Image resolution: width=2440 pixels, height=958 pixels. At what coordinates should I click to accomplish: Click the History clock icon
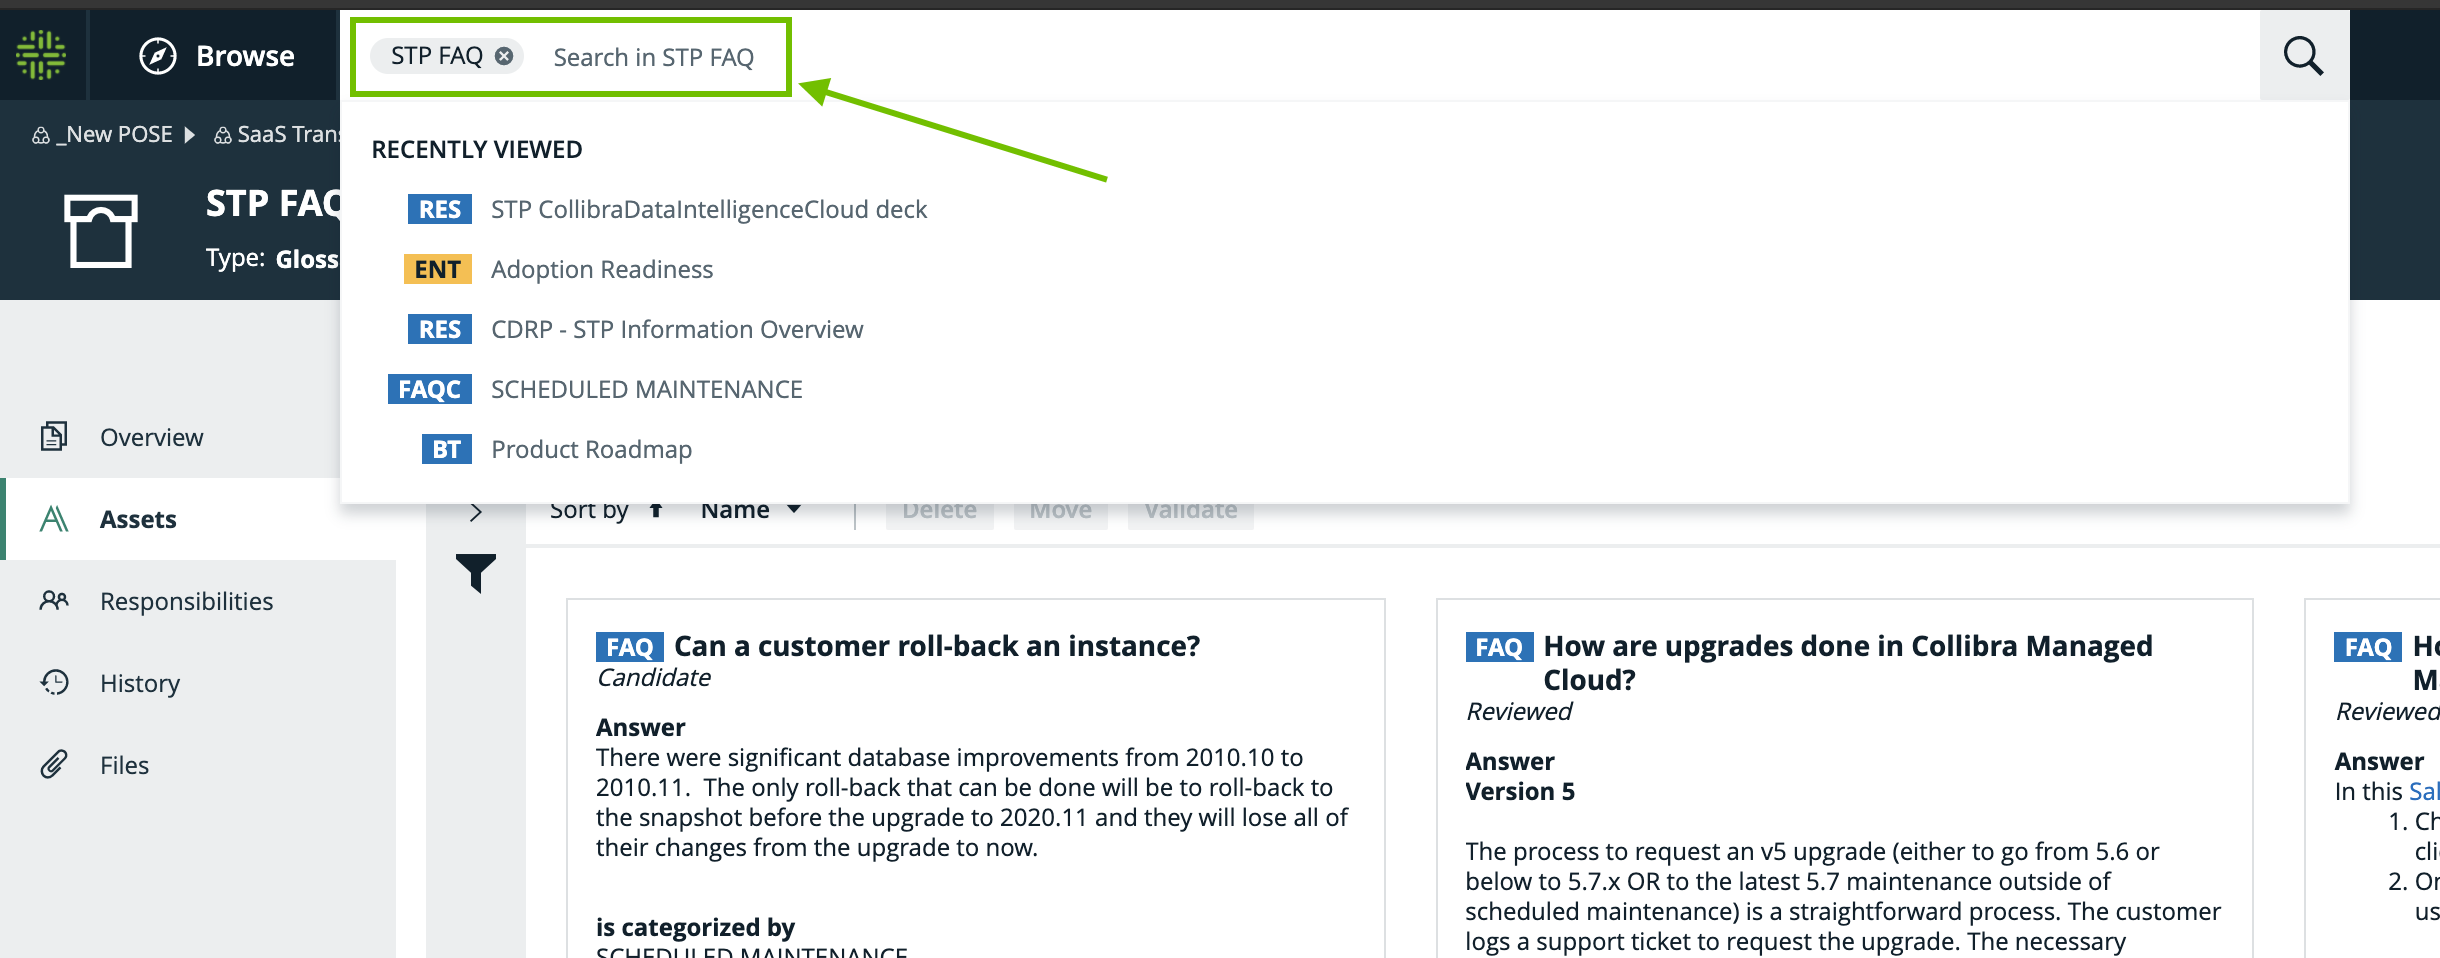coord(55,683)
